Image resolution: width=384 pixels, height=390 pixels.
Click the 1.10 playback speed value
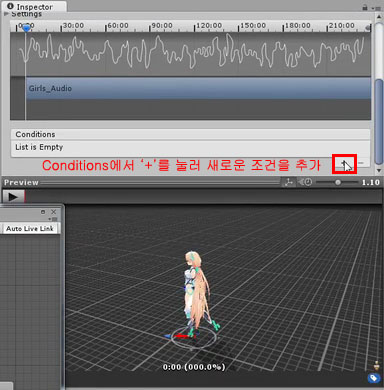tap(371, 182)
